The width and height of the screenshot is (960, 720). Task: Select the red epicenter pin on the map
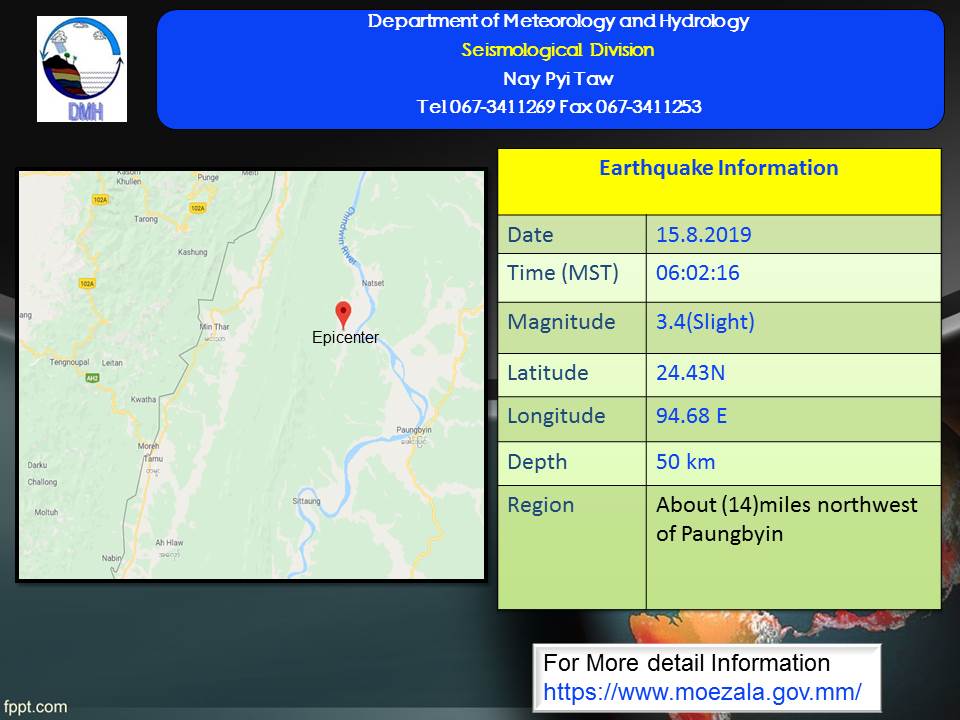(343, 315)
